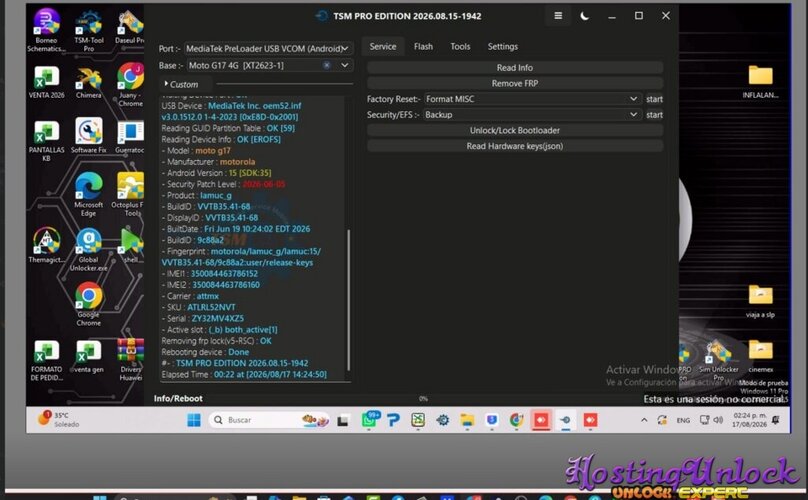
Task: Open the Port dropdown list
Action: [268, 48]
